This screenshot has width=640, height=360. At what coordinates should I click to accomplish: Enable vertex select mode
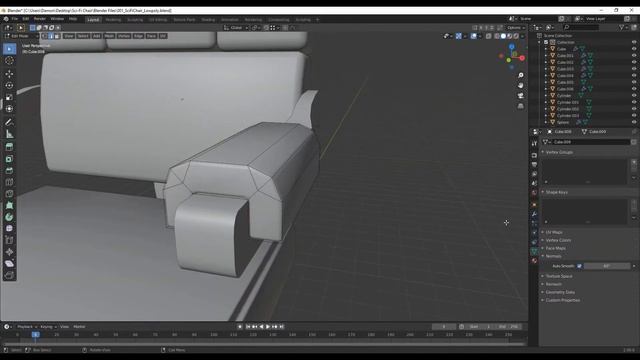[45, 36]
